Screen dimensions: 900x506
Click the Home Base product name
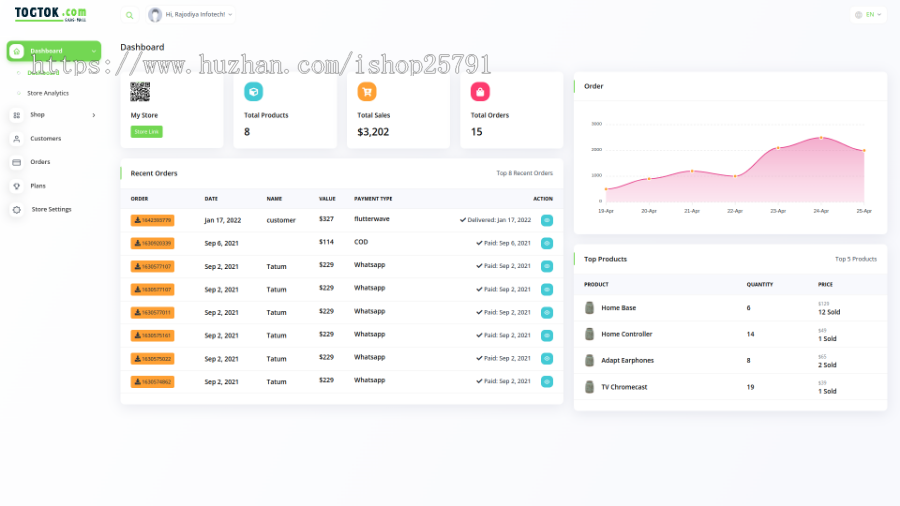point(618,308)
